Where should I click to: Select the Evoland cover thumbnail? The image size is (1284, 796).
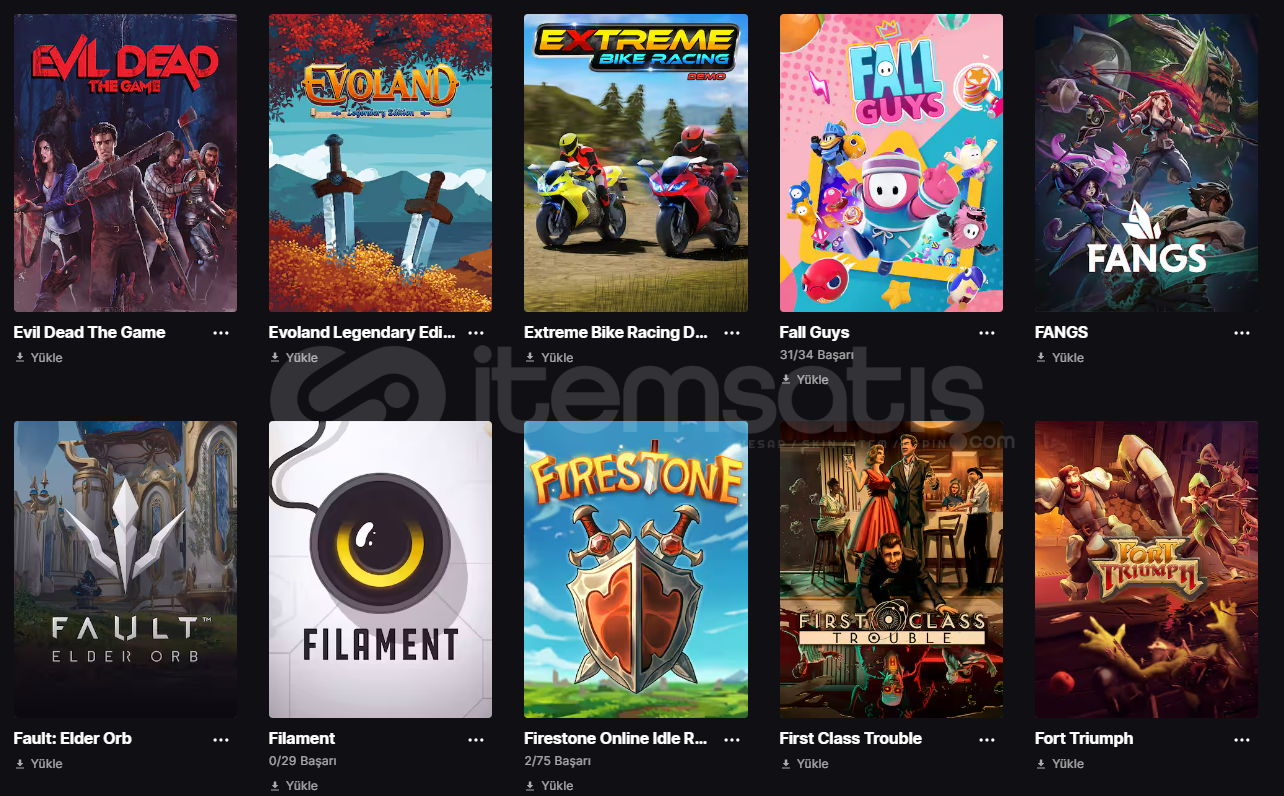click(x=380, y=163)
